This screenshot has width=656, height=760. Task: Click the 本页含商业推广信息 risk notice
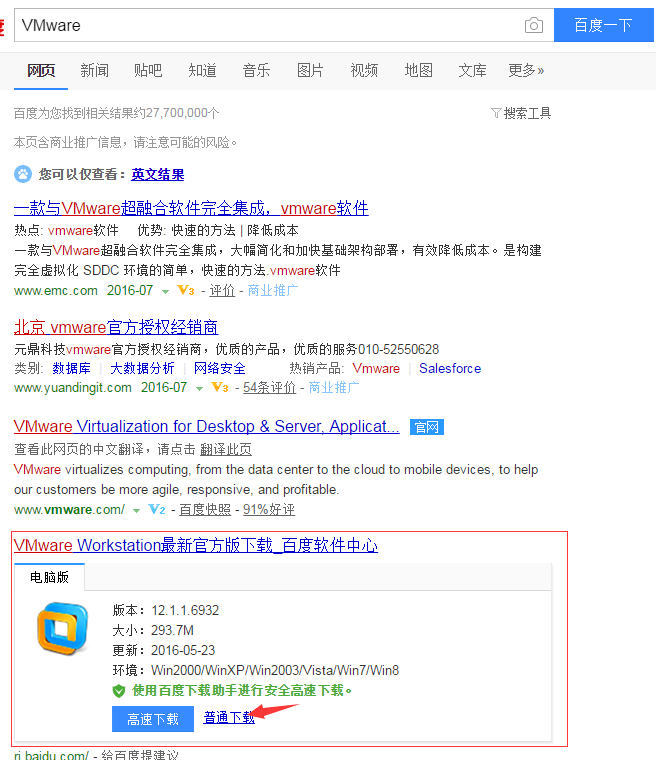(125, 142)
